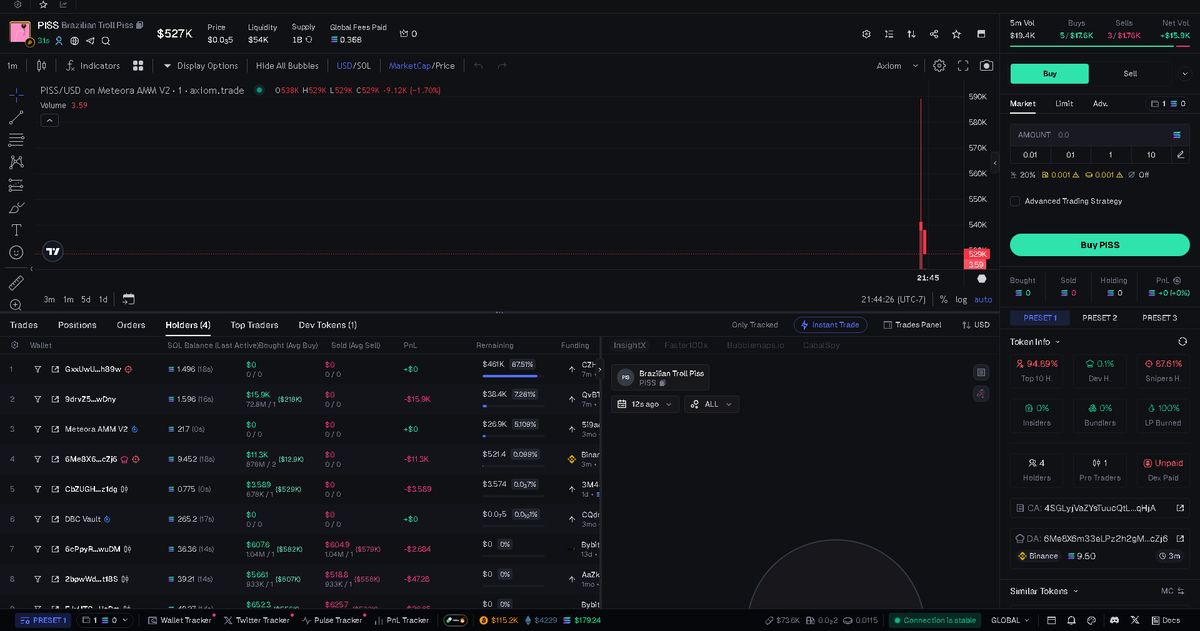Click the AMOUNT input field
This screenshot has width=1200, height=631.
point(1100,134)
